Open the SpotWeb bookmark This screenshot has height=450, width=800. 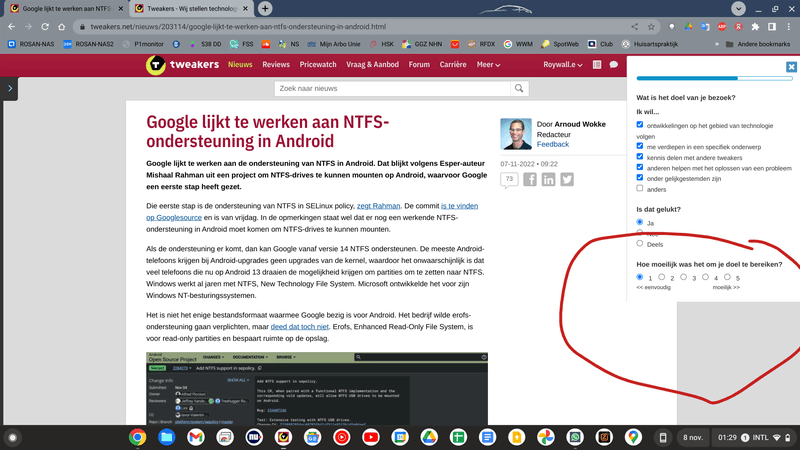pos(560,44)
